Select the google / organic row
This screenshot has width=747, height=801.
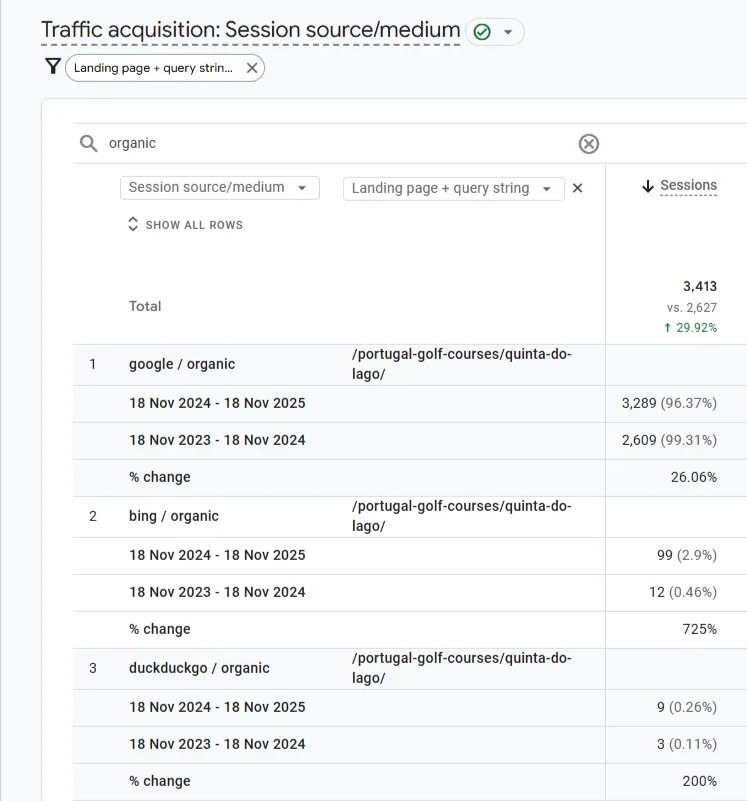180,363
